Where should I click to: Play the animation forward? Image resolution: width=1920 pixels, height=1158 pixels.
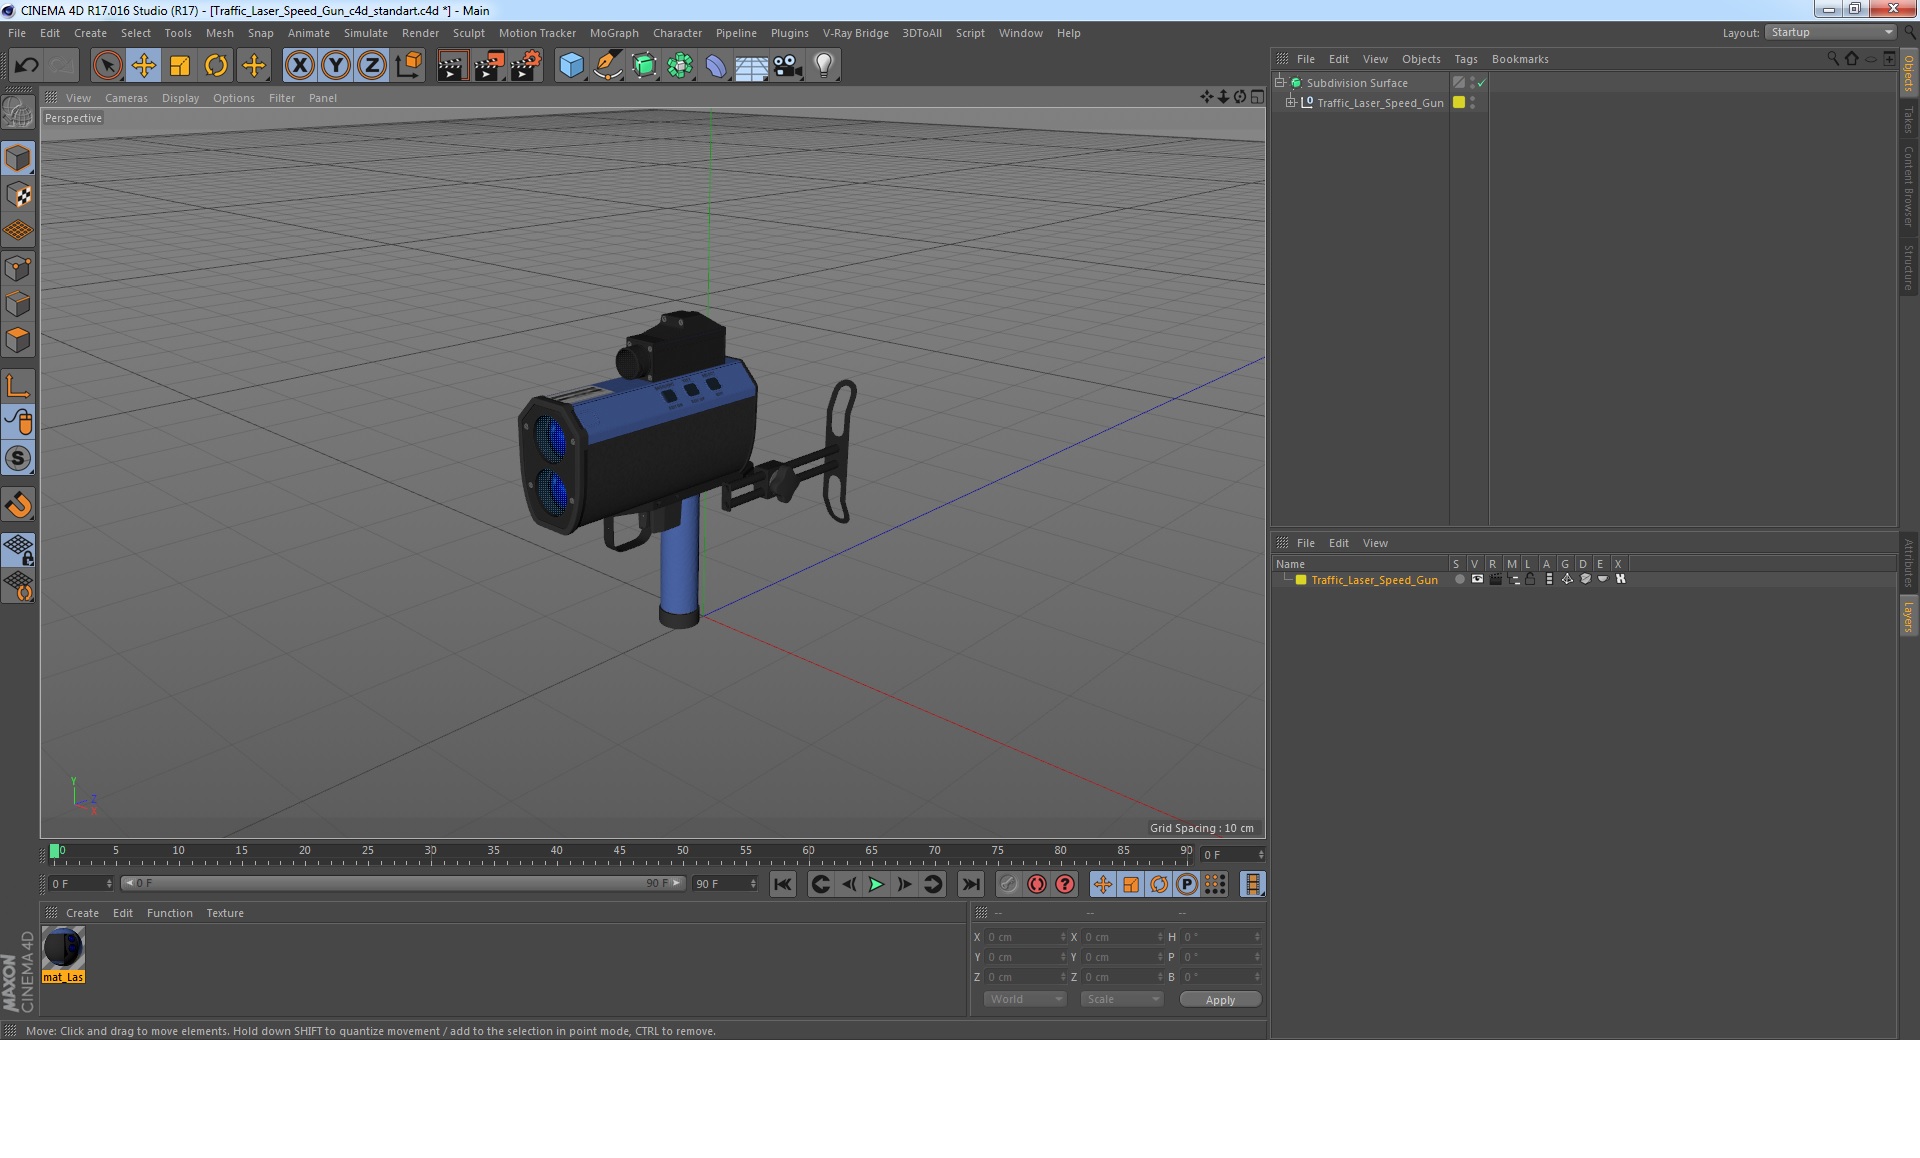tap(876, 884)
